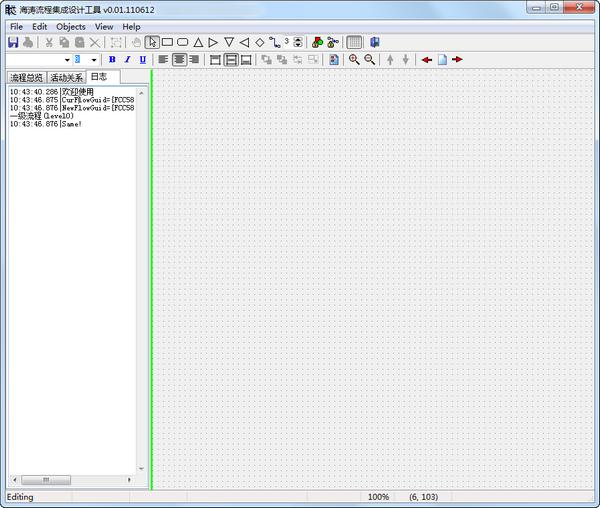600x508 pixels.
Task: Select the rectangle shape tool
Action: [x=167, y=43]
